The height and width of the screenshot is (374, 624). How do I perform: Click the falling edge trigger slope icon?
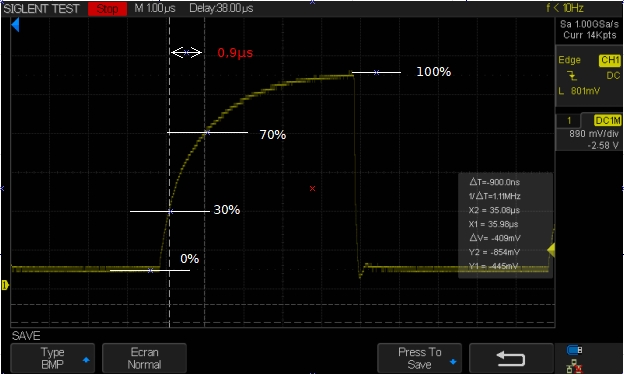pyautogui.click(x=572, y=75)
